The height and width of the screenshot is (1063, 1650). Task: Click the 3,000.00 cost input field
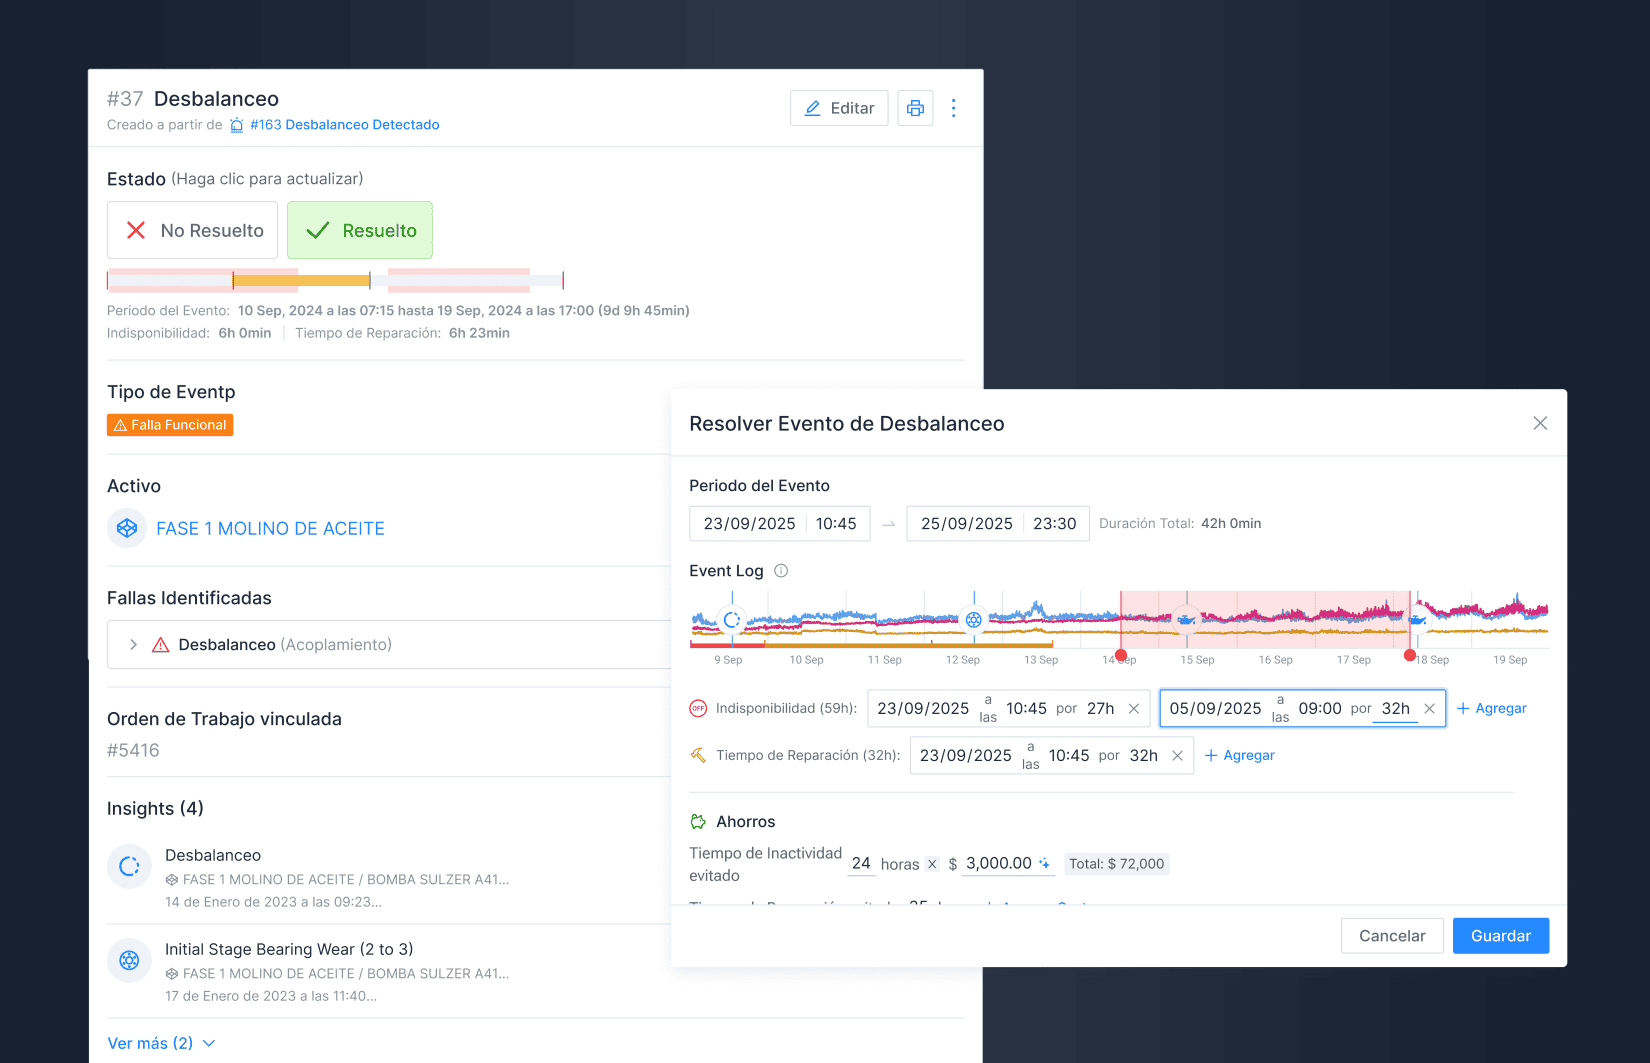click(x=998, y=864)
